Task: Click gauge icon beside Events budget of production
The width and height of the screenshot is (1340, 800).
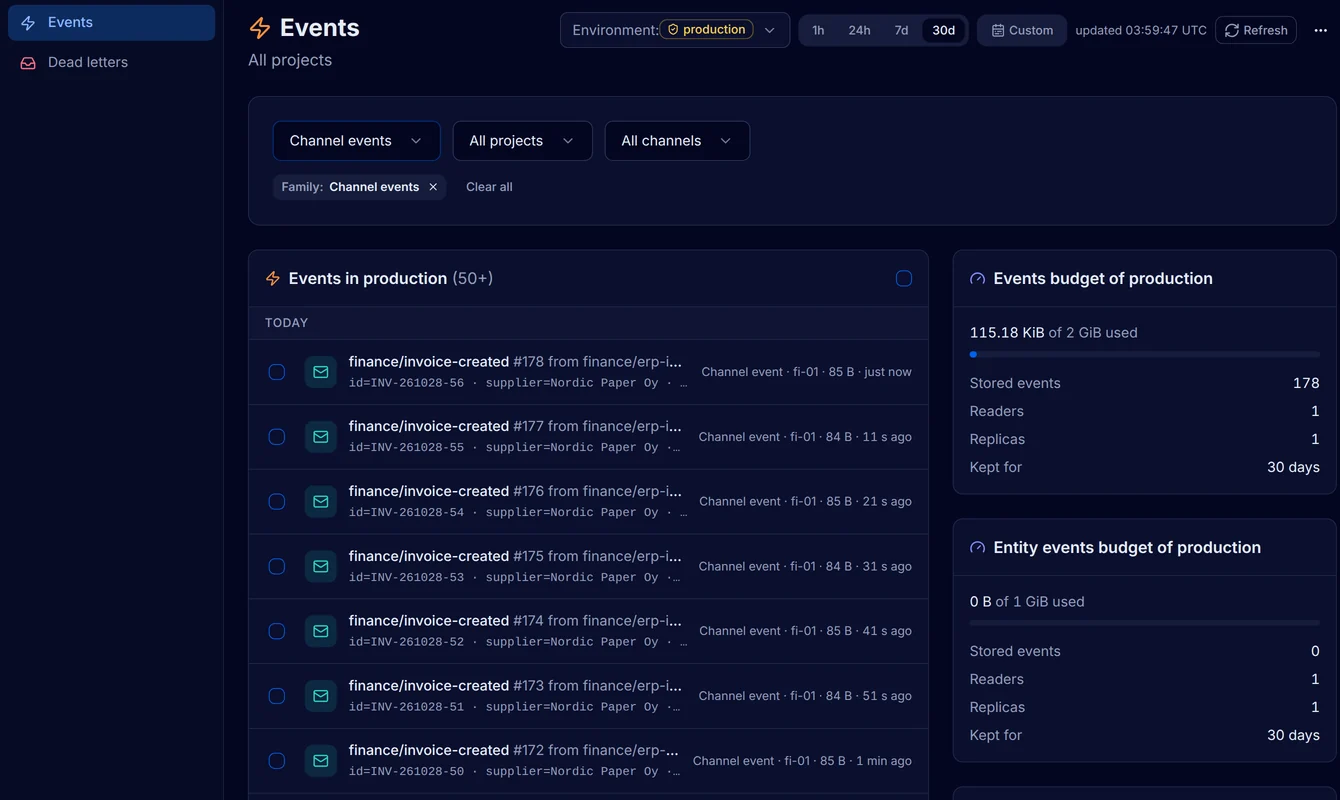Action: click(978, 279)
